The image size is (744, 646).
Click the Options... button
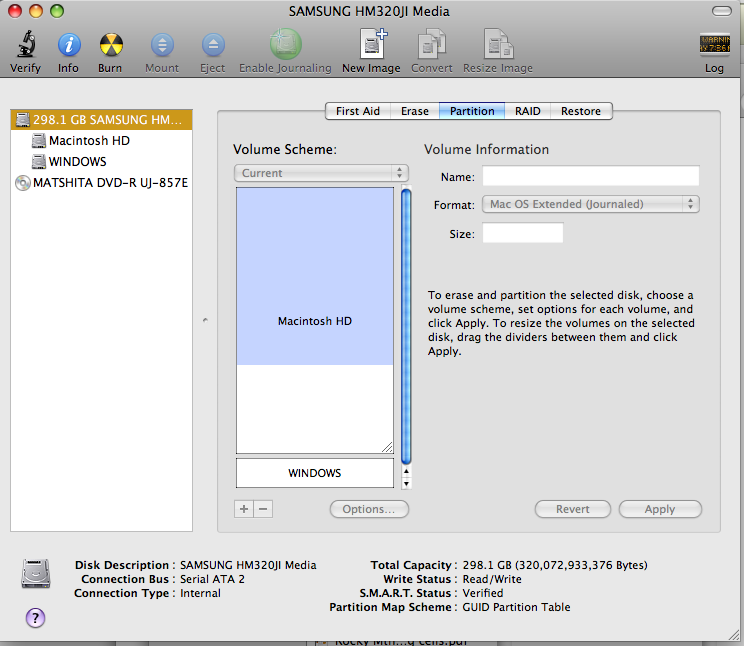click(x=369, y=509)
